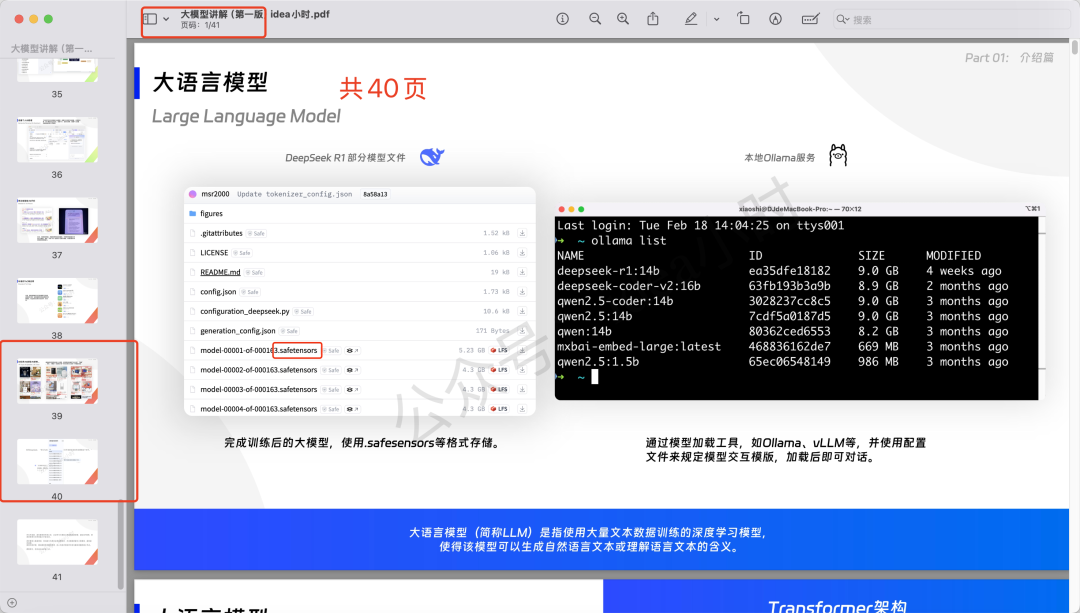The height and width of the screenshot is (613, 1080).
Task: Click the search field in toolbar
Action: [951, 19]
